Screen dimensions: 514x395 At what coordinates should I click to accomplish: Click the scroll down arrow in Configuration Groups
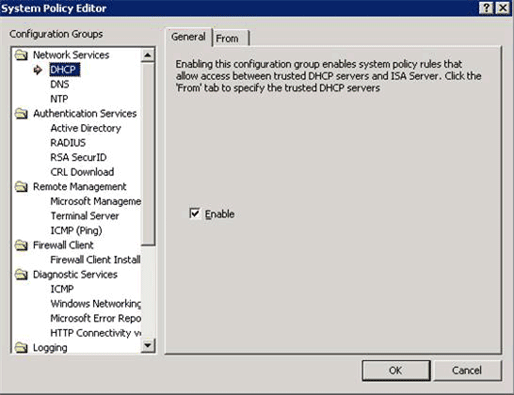click(148, 345)
